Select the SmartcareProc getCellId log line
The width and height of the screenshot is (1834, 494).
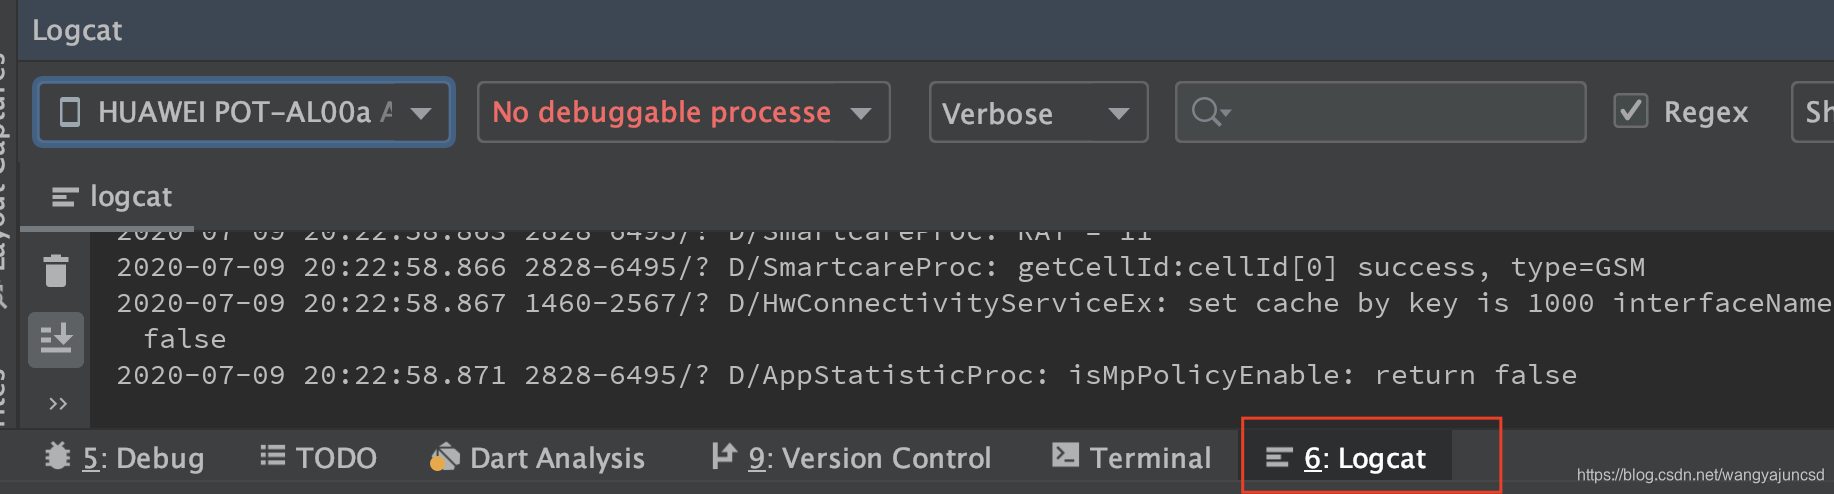pos(880,267)
